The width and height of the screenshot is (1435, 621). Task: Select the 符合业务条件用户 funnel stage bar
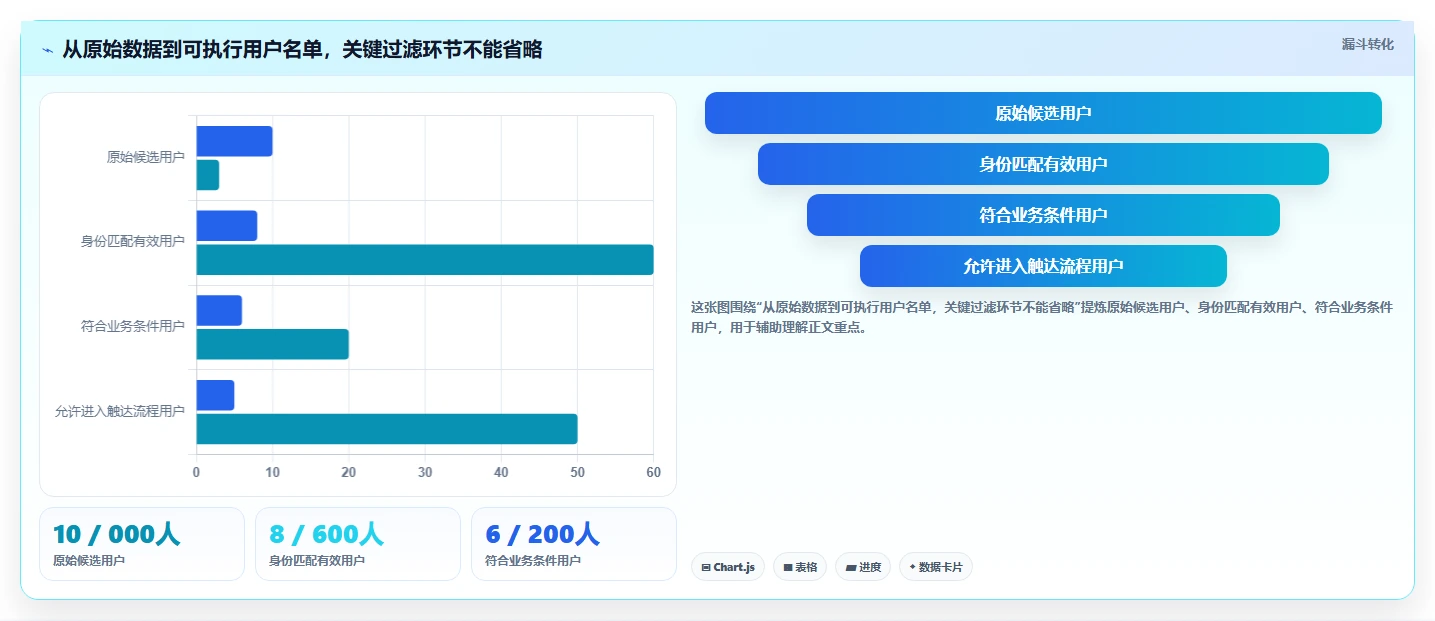pos(1043,215)
